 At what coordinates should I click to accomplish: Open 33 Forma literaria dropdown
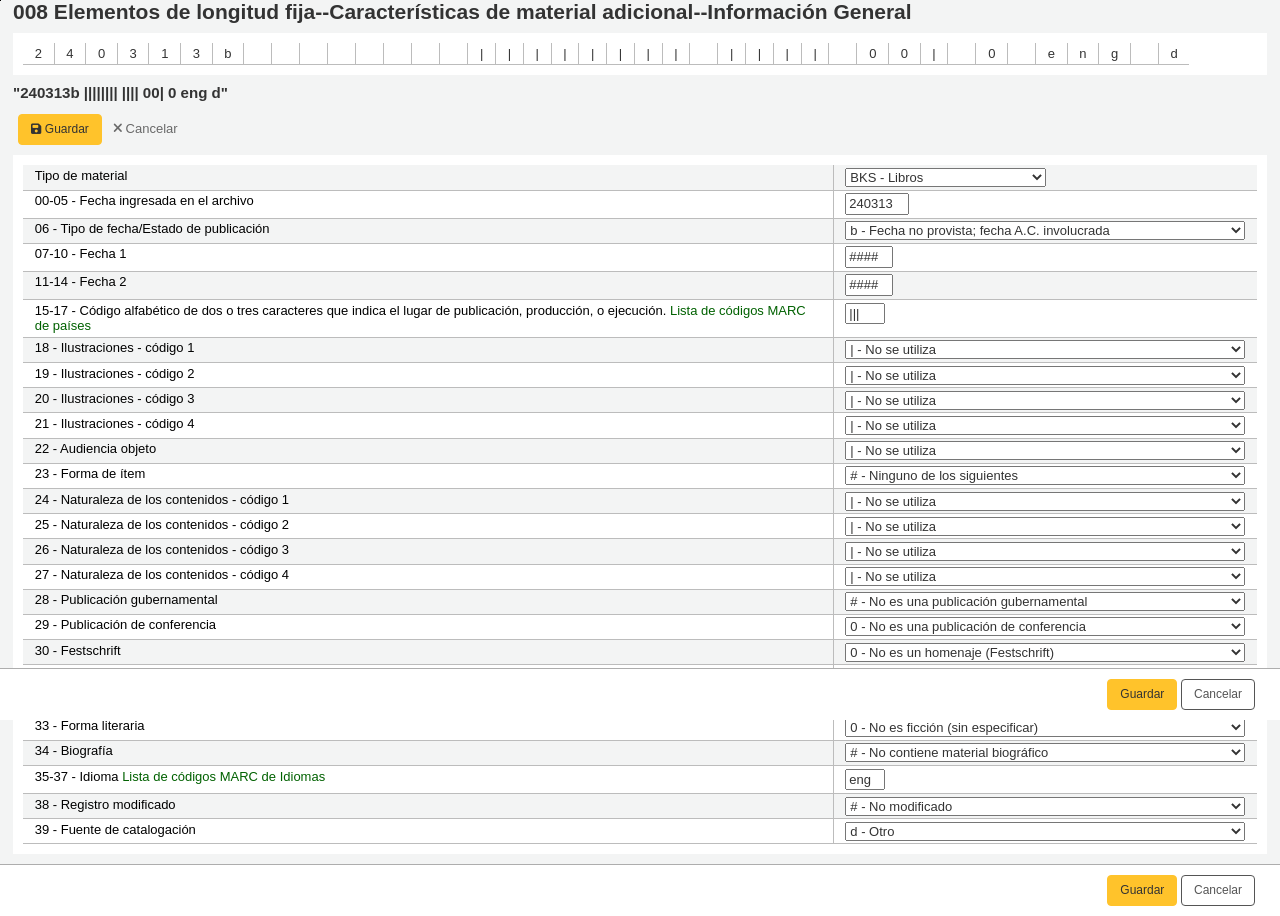point(1045,728)
